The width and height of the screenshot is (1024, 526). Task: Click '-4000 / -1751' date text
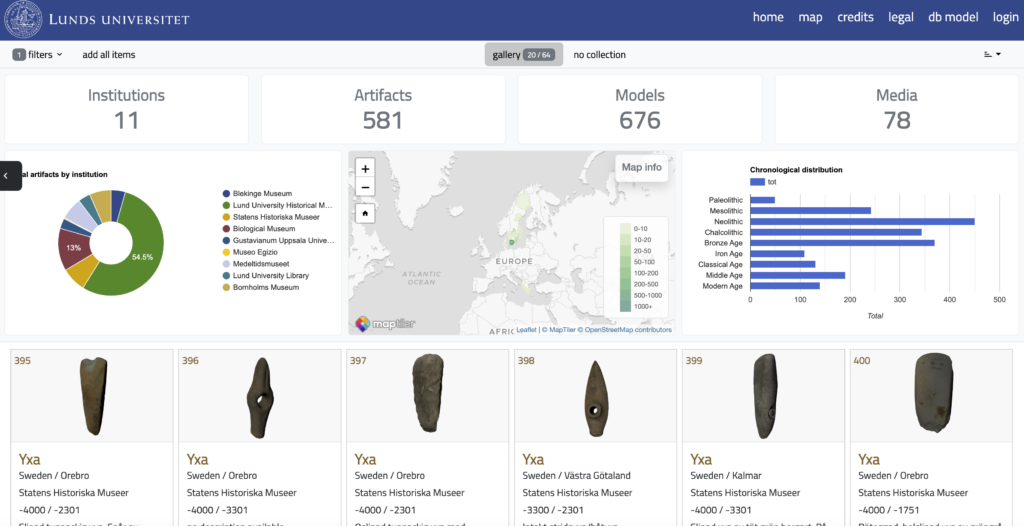point(887,510)
